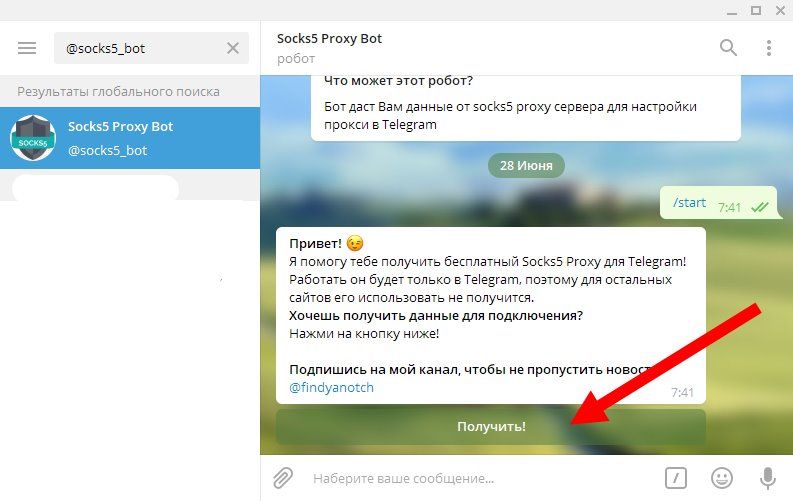Open the three-dot chat options menu
This screenshot has width=793, height=501.
click(x=769, y=48)
